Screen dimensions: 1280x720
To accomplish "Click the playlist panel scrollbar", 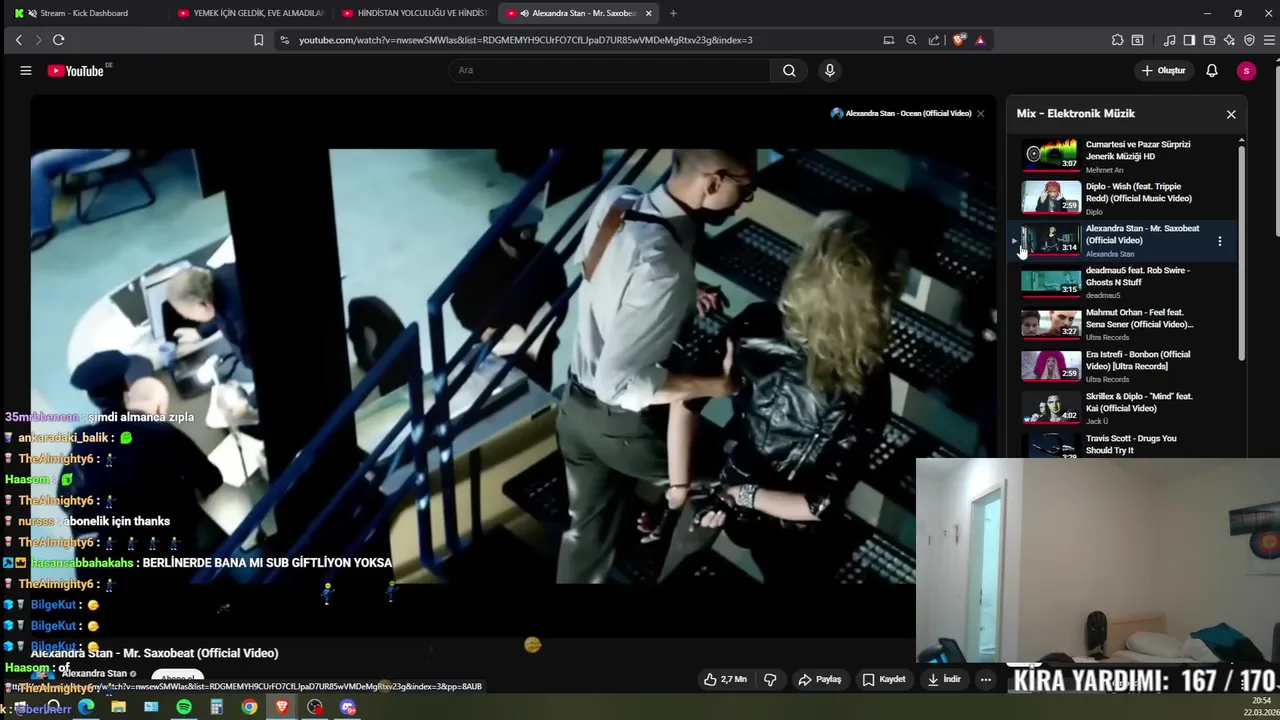I will 1242,254.
